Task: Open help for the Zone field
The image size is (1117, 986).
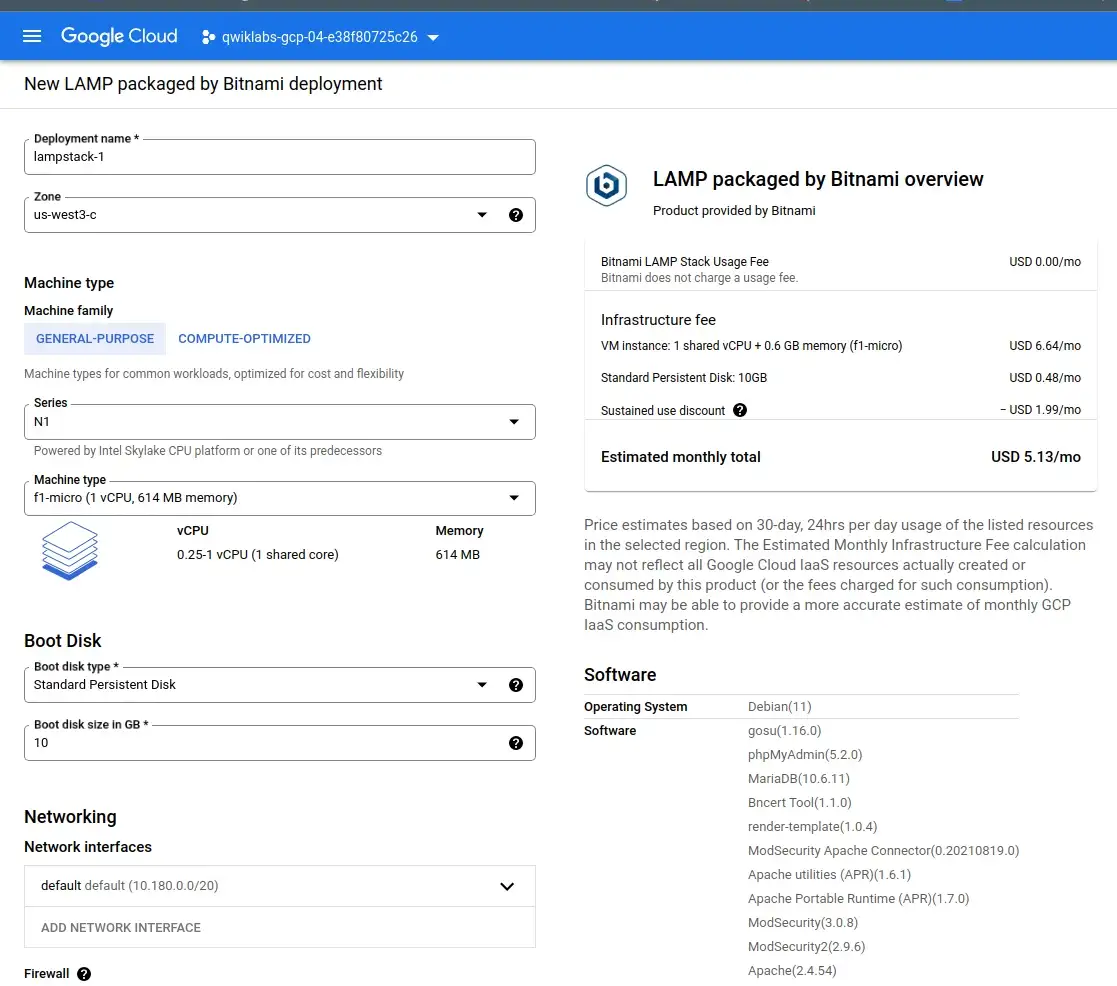Action: [x=516, y=215]
